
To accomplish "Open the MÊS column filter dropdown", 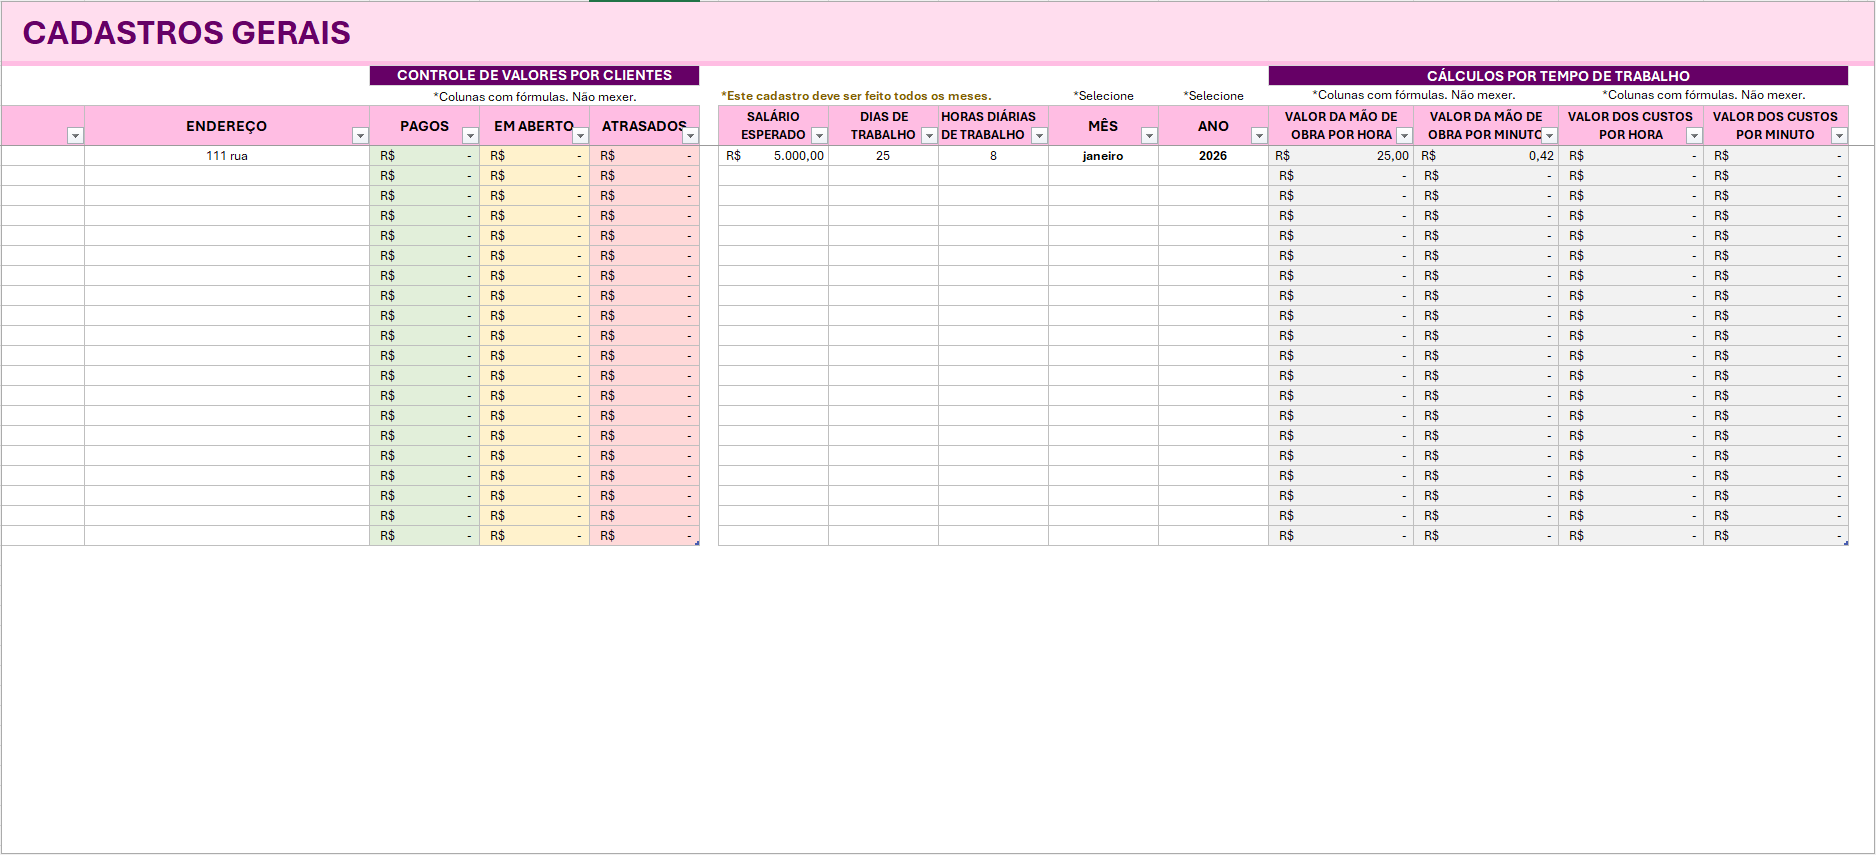I will 1149,136.
